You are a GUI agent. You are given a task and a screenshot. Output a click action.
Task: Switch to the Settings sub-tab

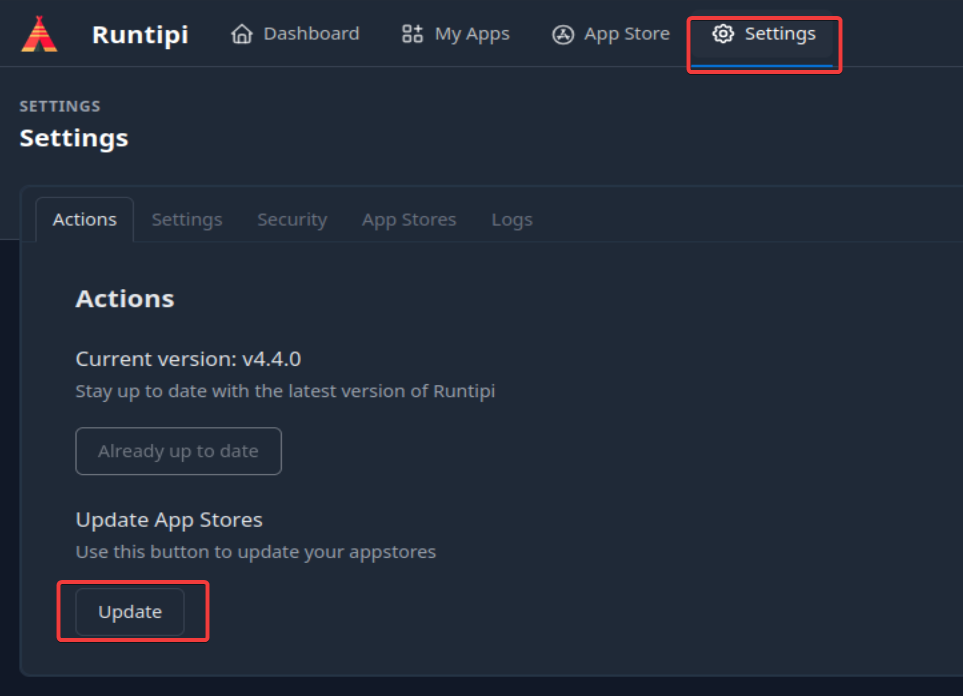click(x=187, y=219)
